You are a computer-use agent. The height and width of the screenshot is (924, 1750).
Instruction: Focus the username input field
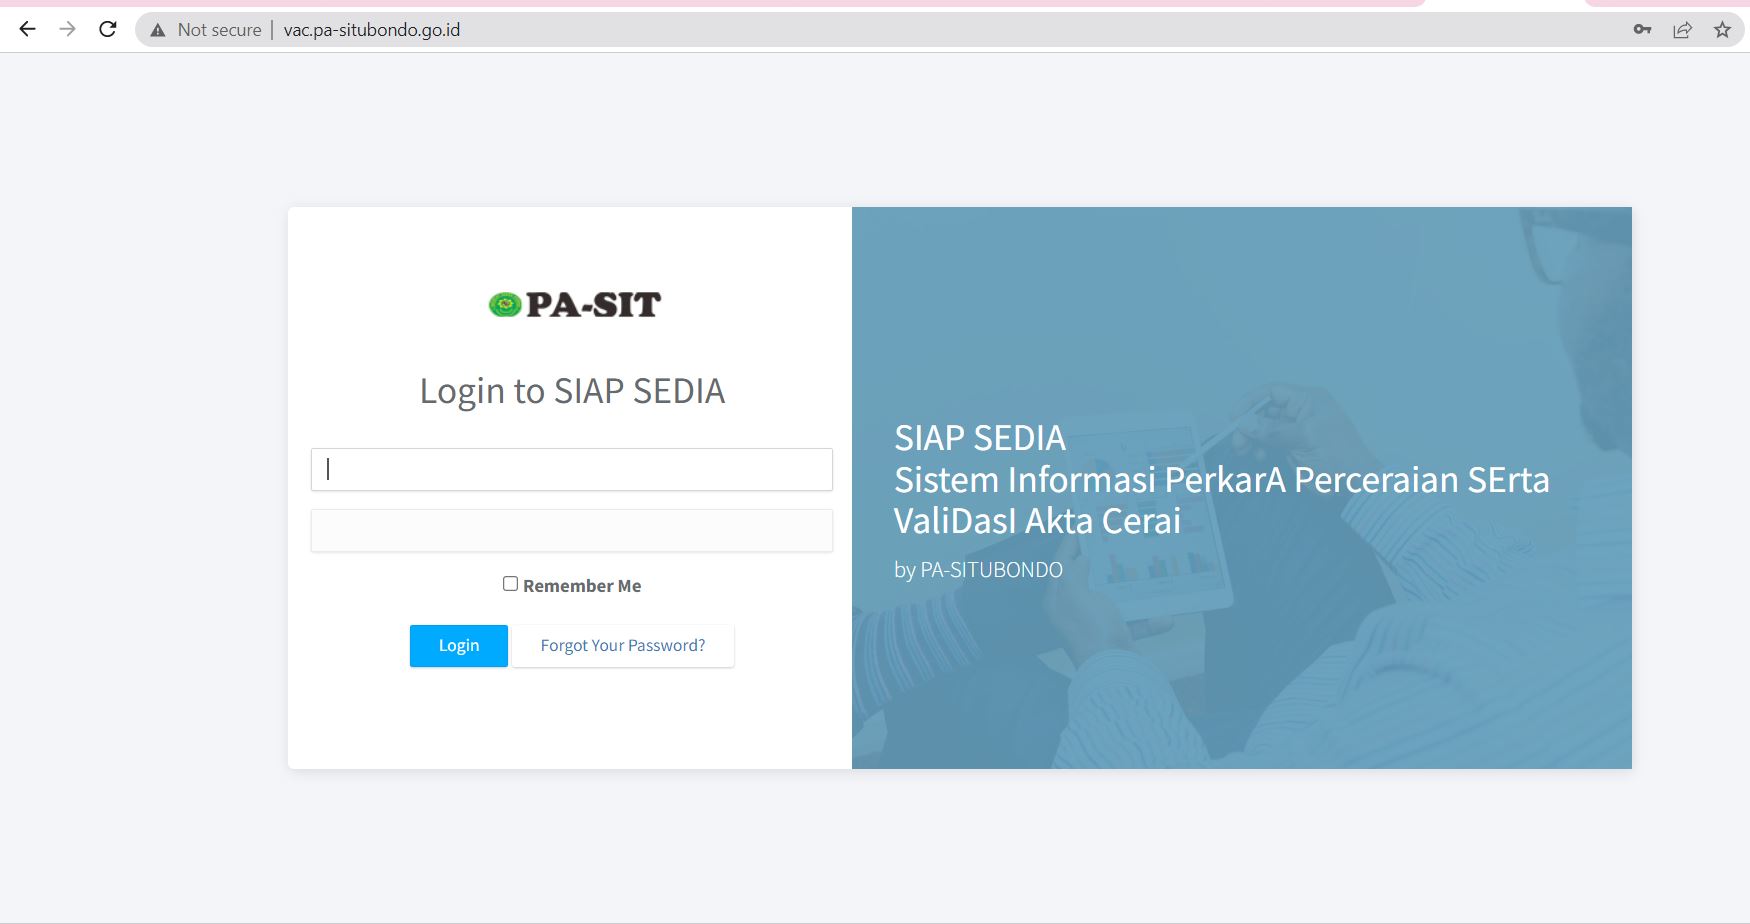pos(571,469)
